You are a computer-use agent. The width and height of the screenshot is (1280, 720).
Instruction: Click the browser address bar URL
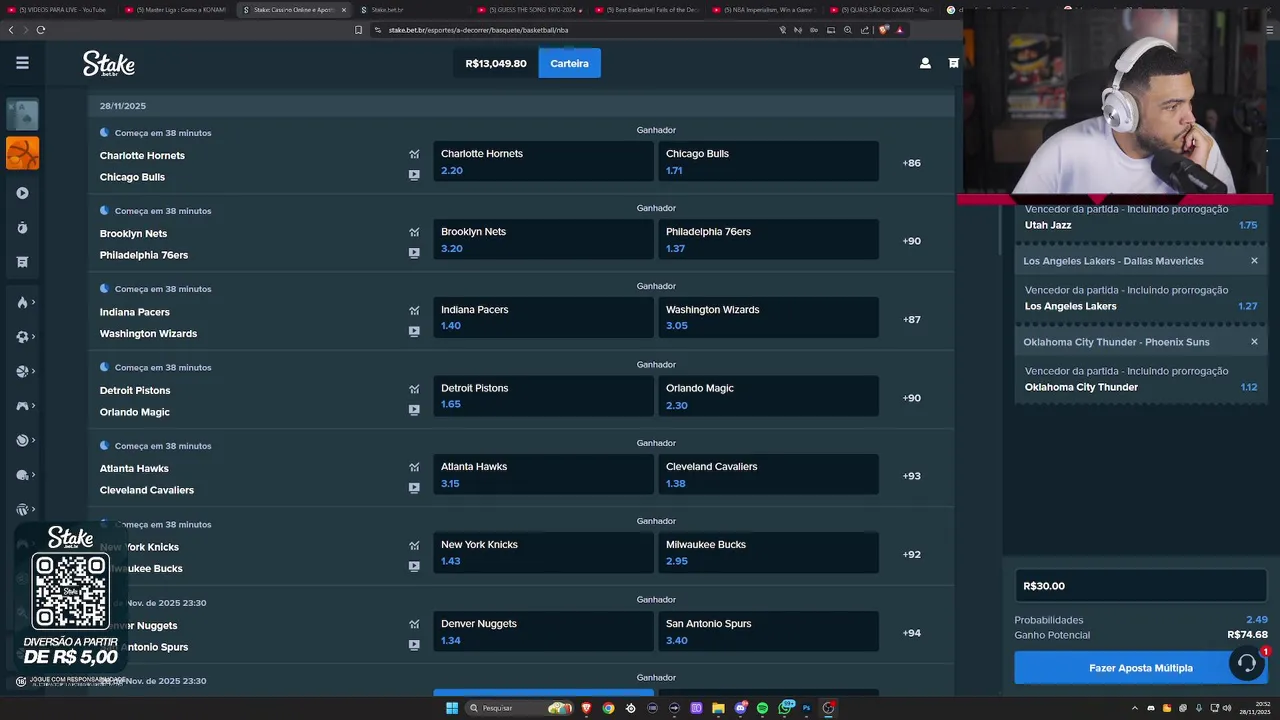coord(478,30)
